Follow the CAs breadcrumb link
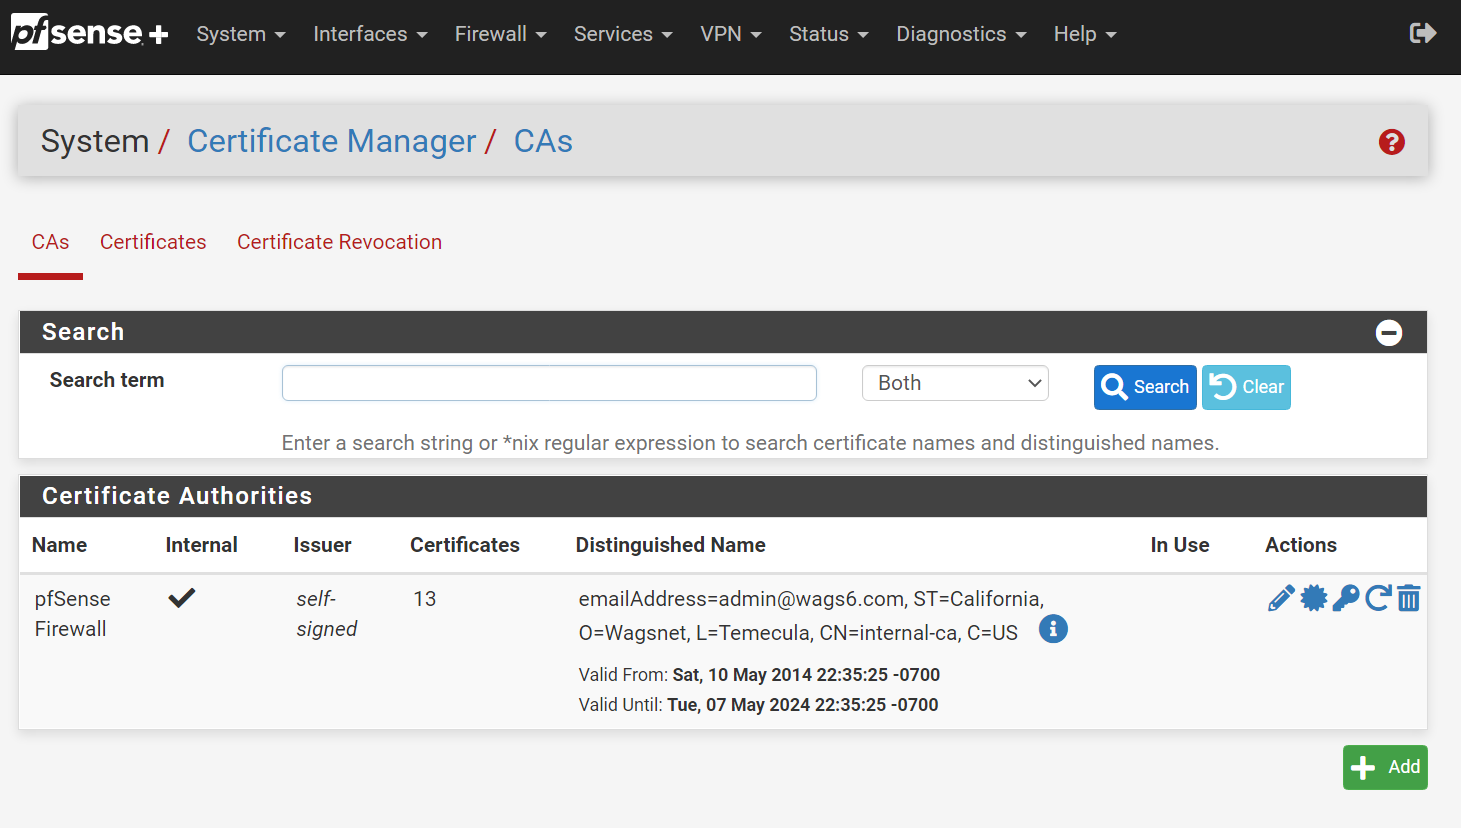 (x=543, y=141)
